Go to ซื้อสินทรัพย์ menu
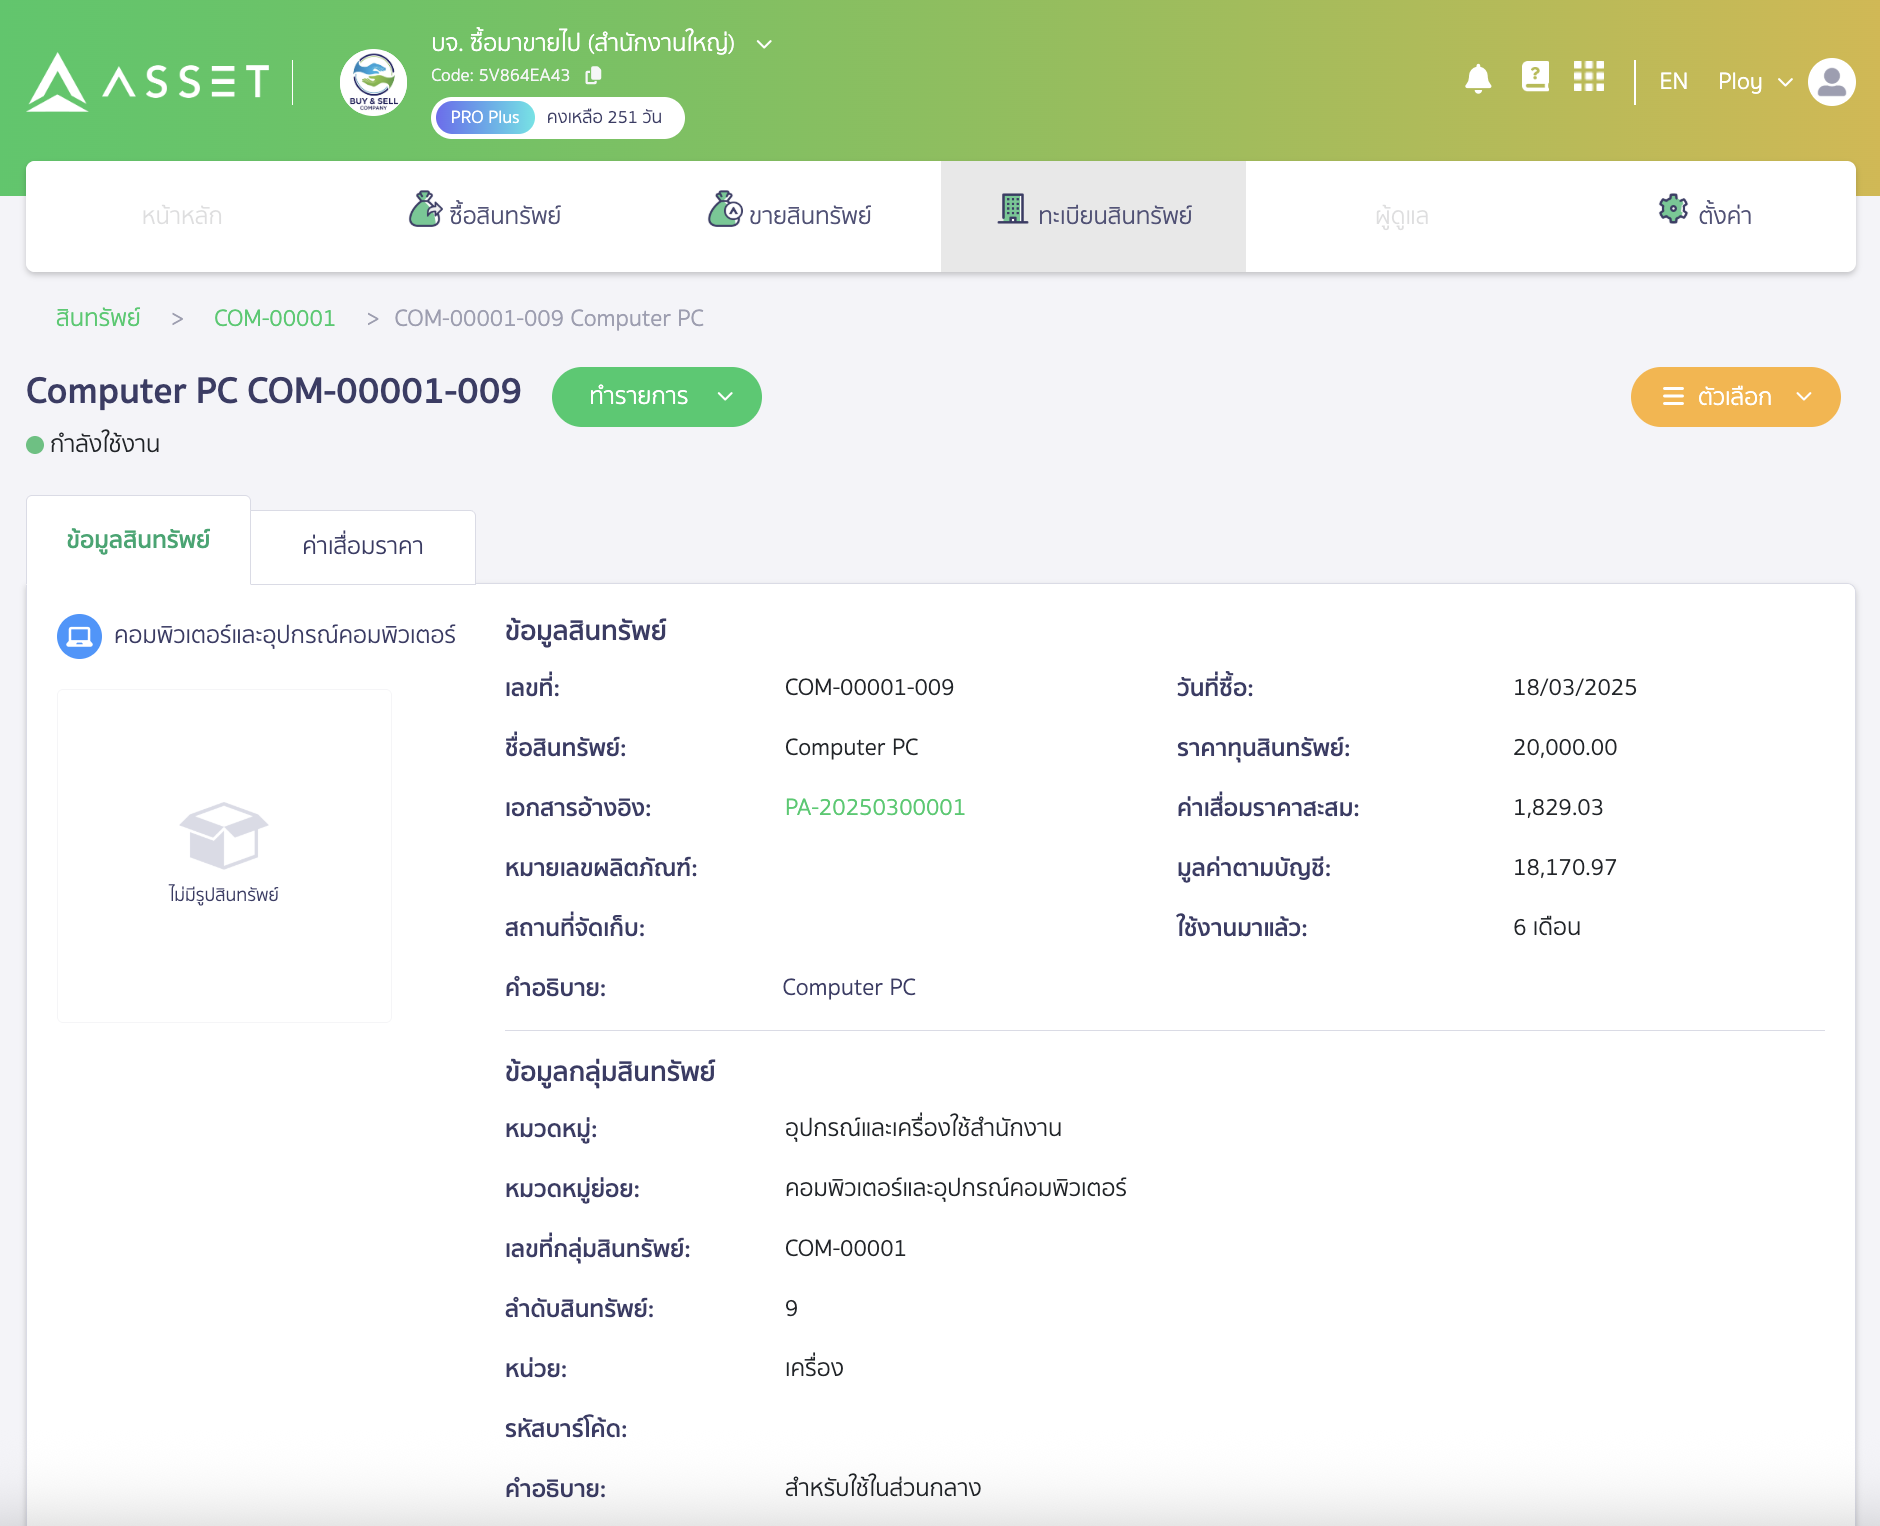This screenshot has width=1880, height=1526. 485,215
